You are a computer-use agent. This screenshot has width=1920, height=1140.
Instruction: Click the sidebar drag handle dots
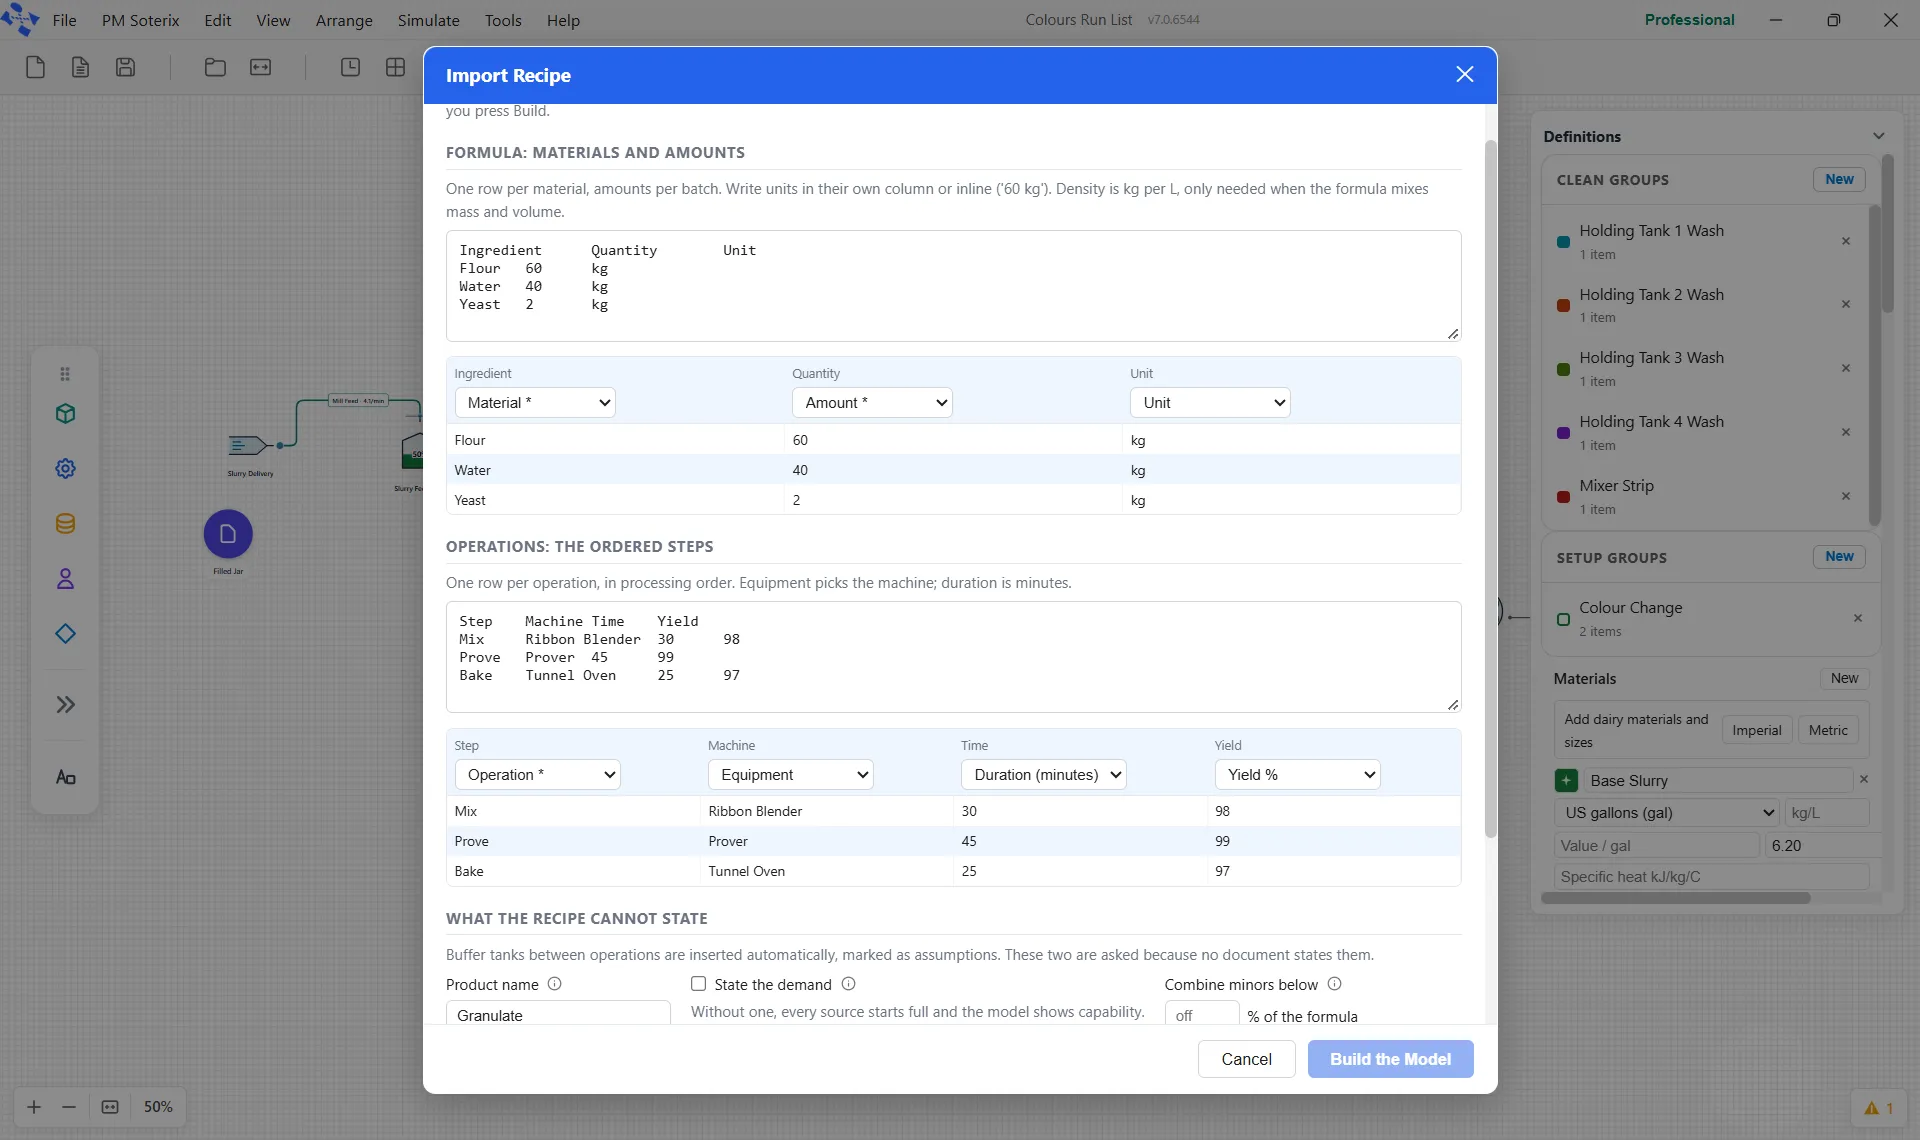65,374
